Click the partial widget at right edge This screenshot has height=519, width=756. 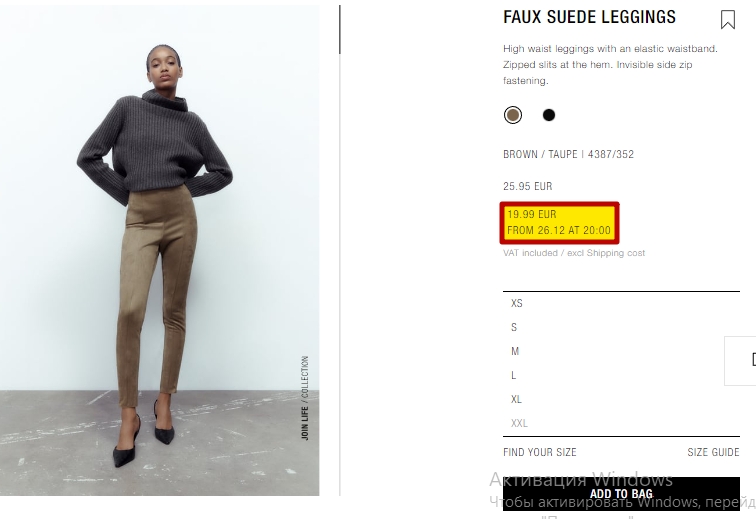(740, 361)
